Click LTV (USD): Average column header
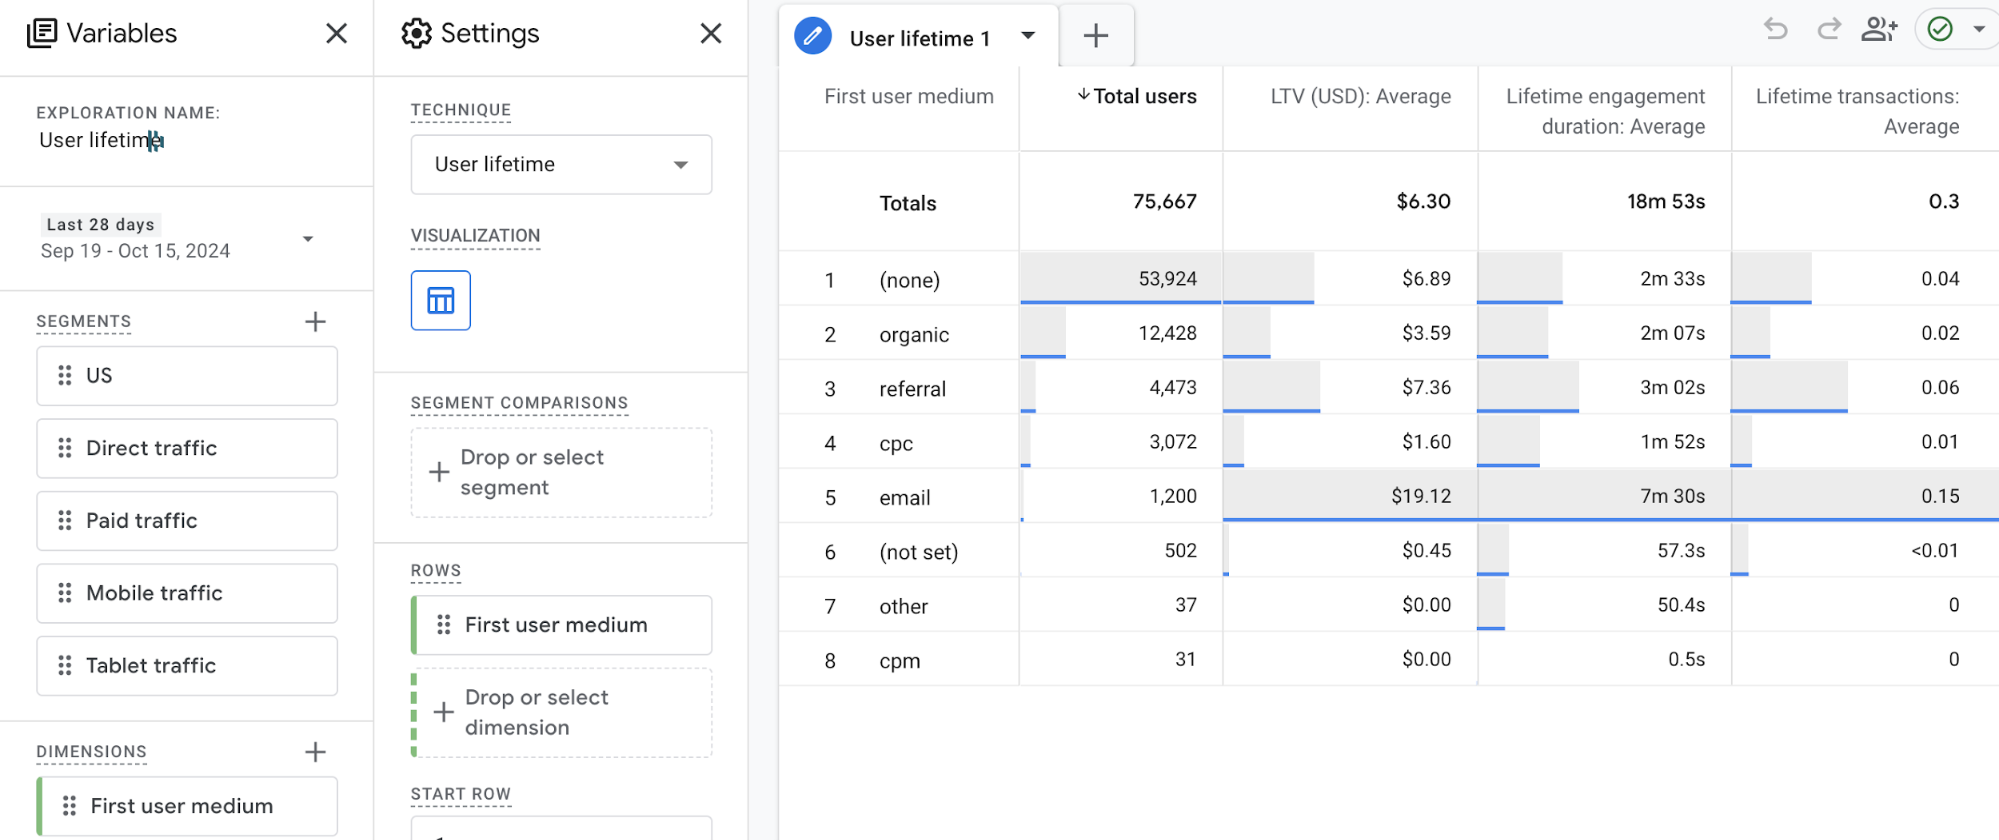This screenshot has width=1999, height=840. tap(1360, 97)
